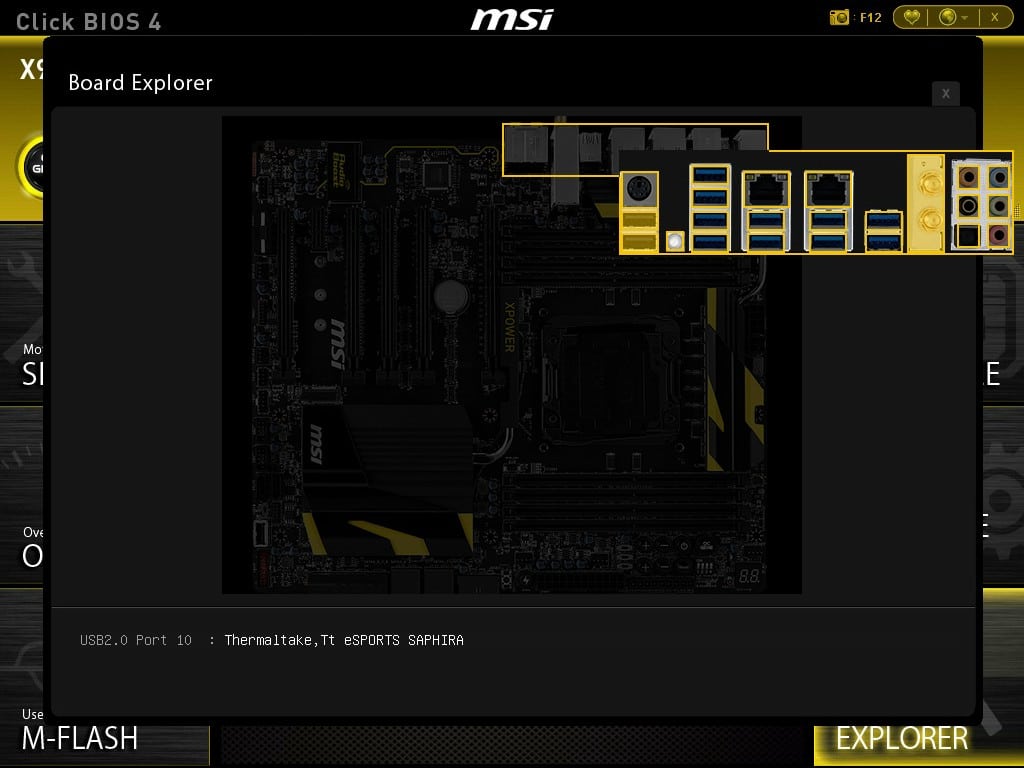This screenshot has width=1024, height=768.
Task: Open the language globe dropdown
Action: [953, 17]
